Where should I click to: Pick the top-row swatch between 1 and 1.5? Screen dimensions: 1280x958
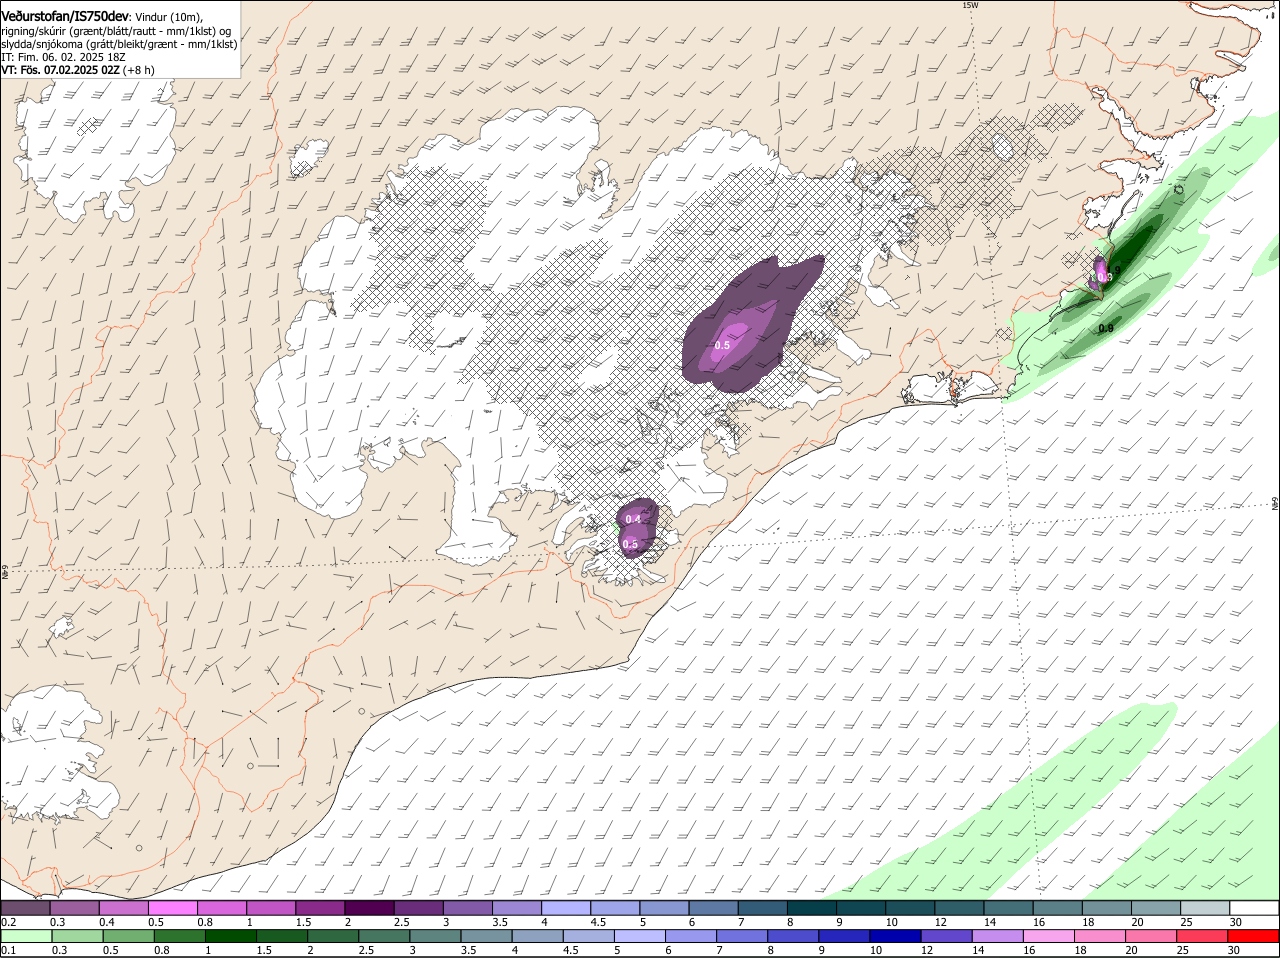(271, 908)
